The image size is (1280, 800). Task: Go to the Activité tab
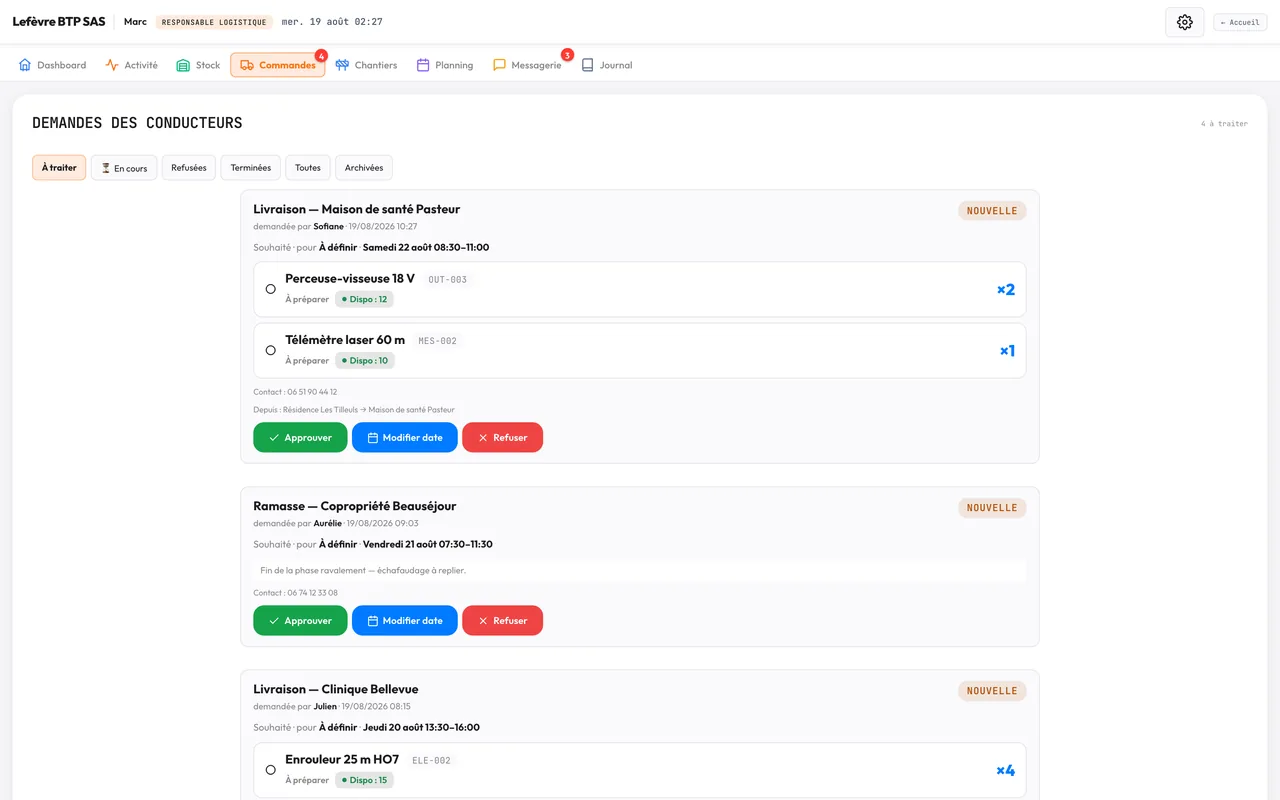click(132, 65)
